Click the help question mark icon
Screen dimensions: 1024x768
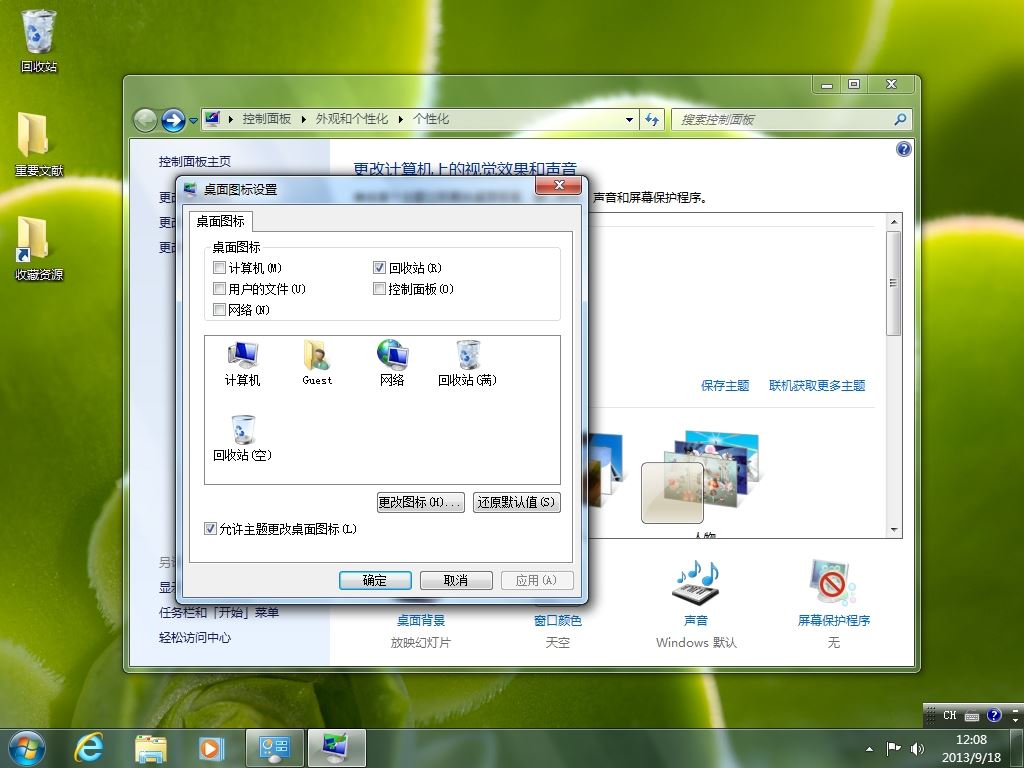[x=903, y=149]
